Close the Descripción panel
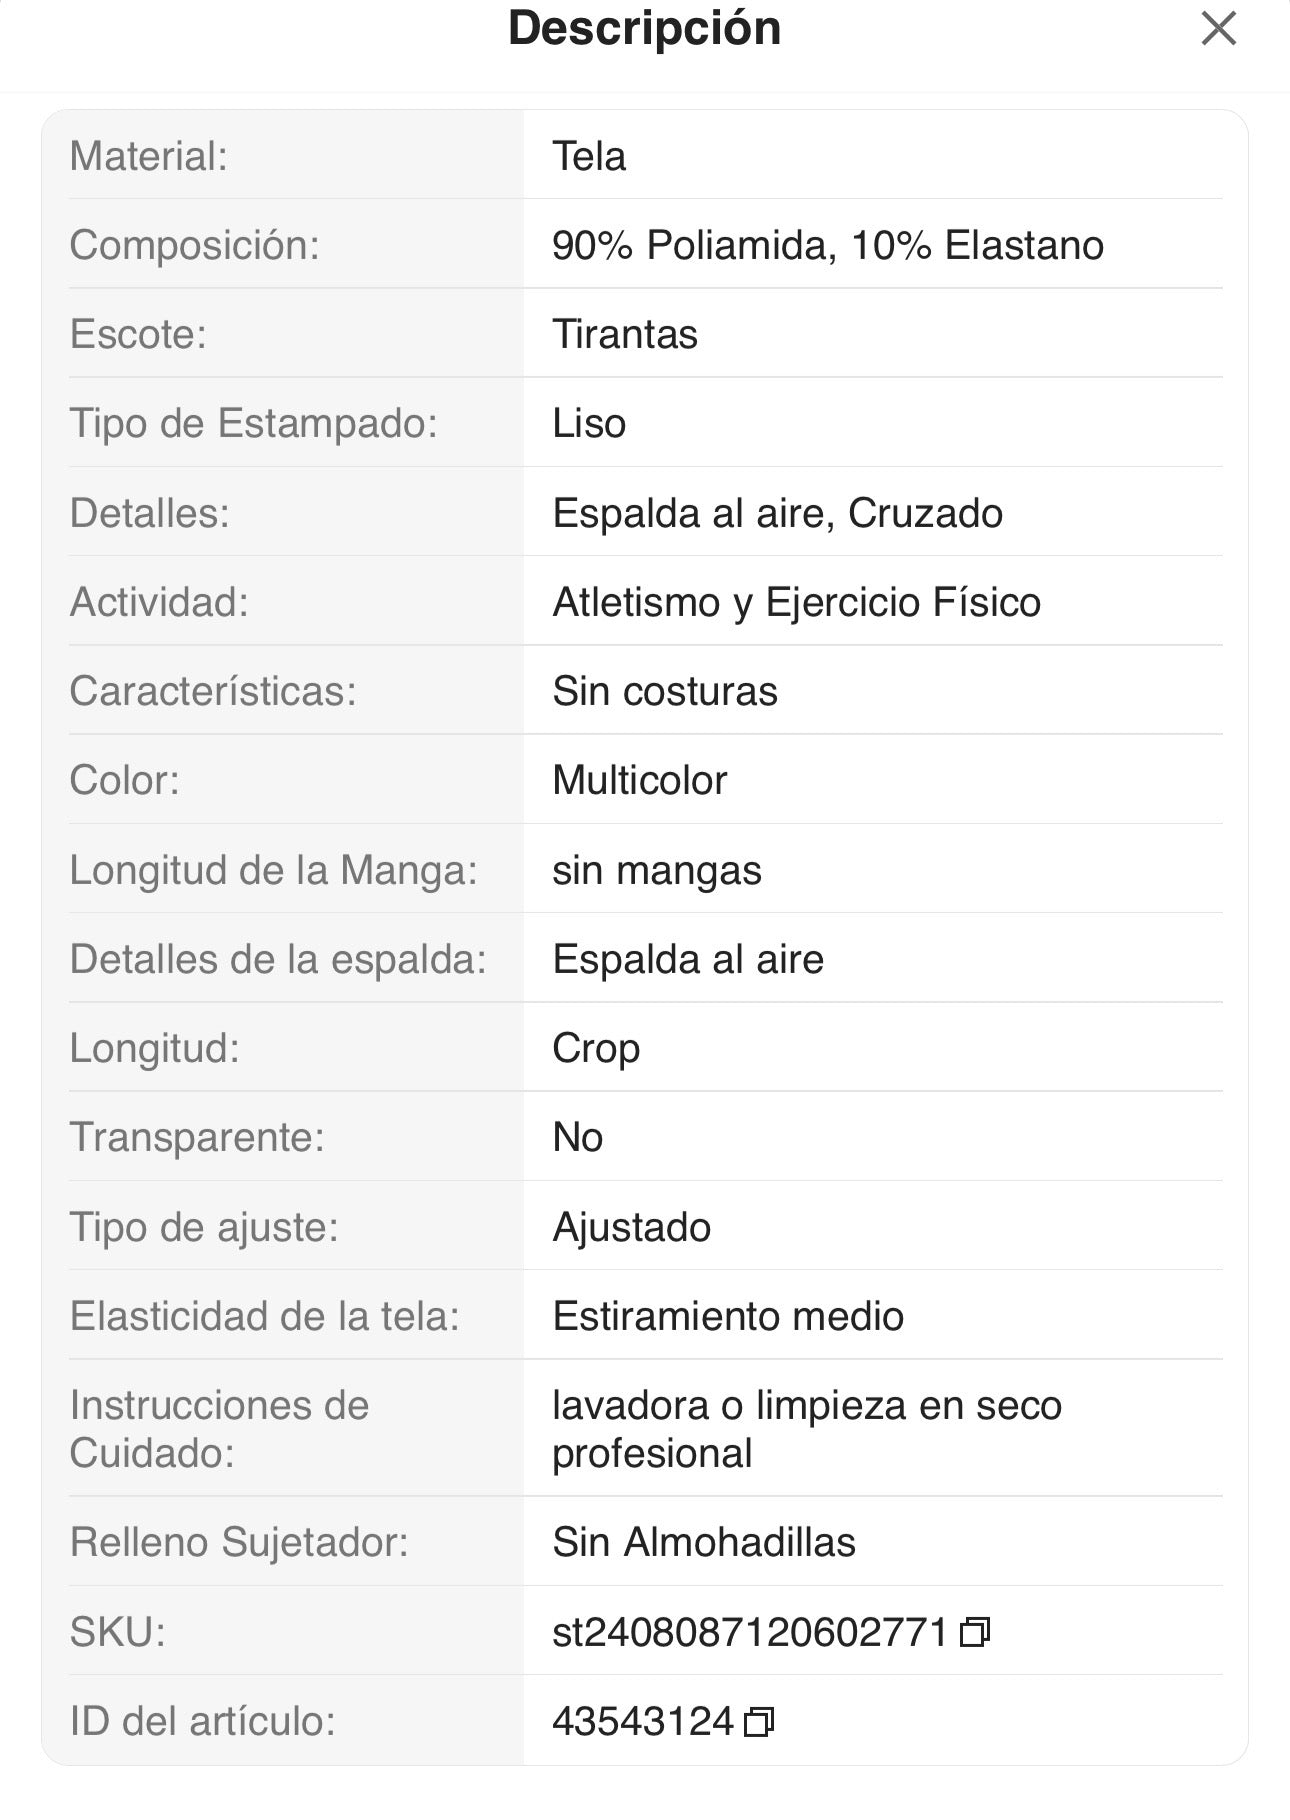The width and height of the screenshot is (1290, 1820). [x=1218, y=29]
